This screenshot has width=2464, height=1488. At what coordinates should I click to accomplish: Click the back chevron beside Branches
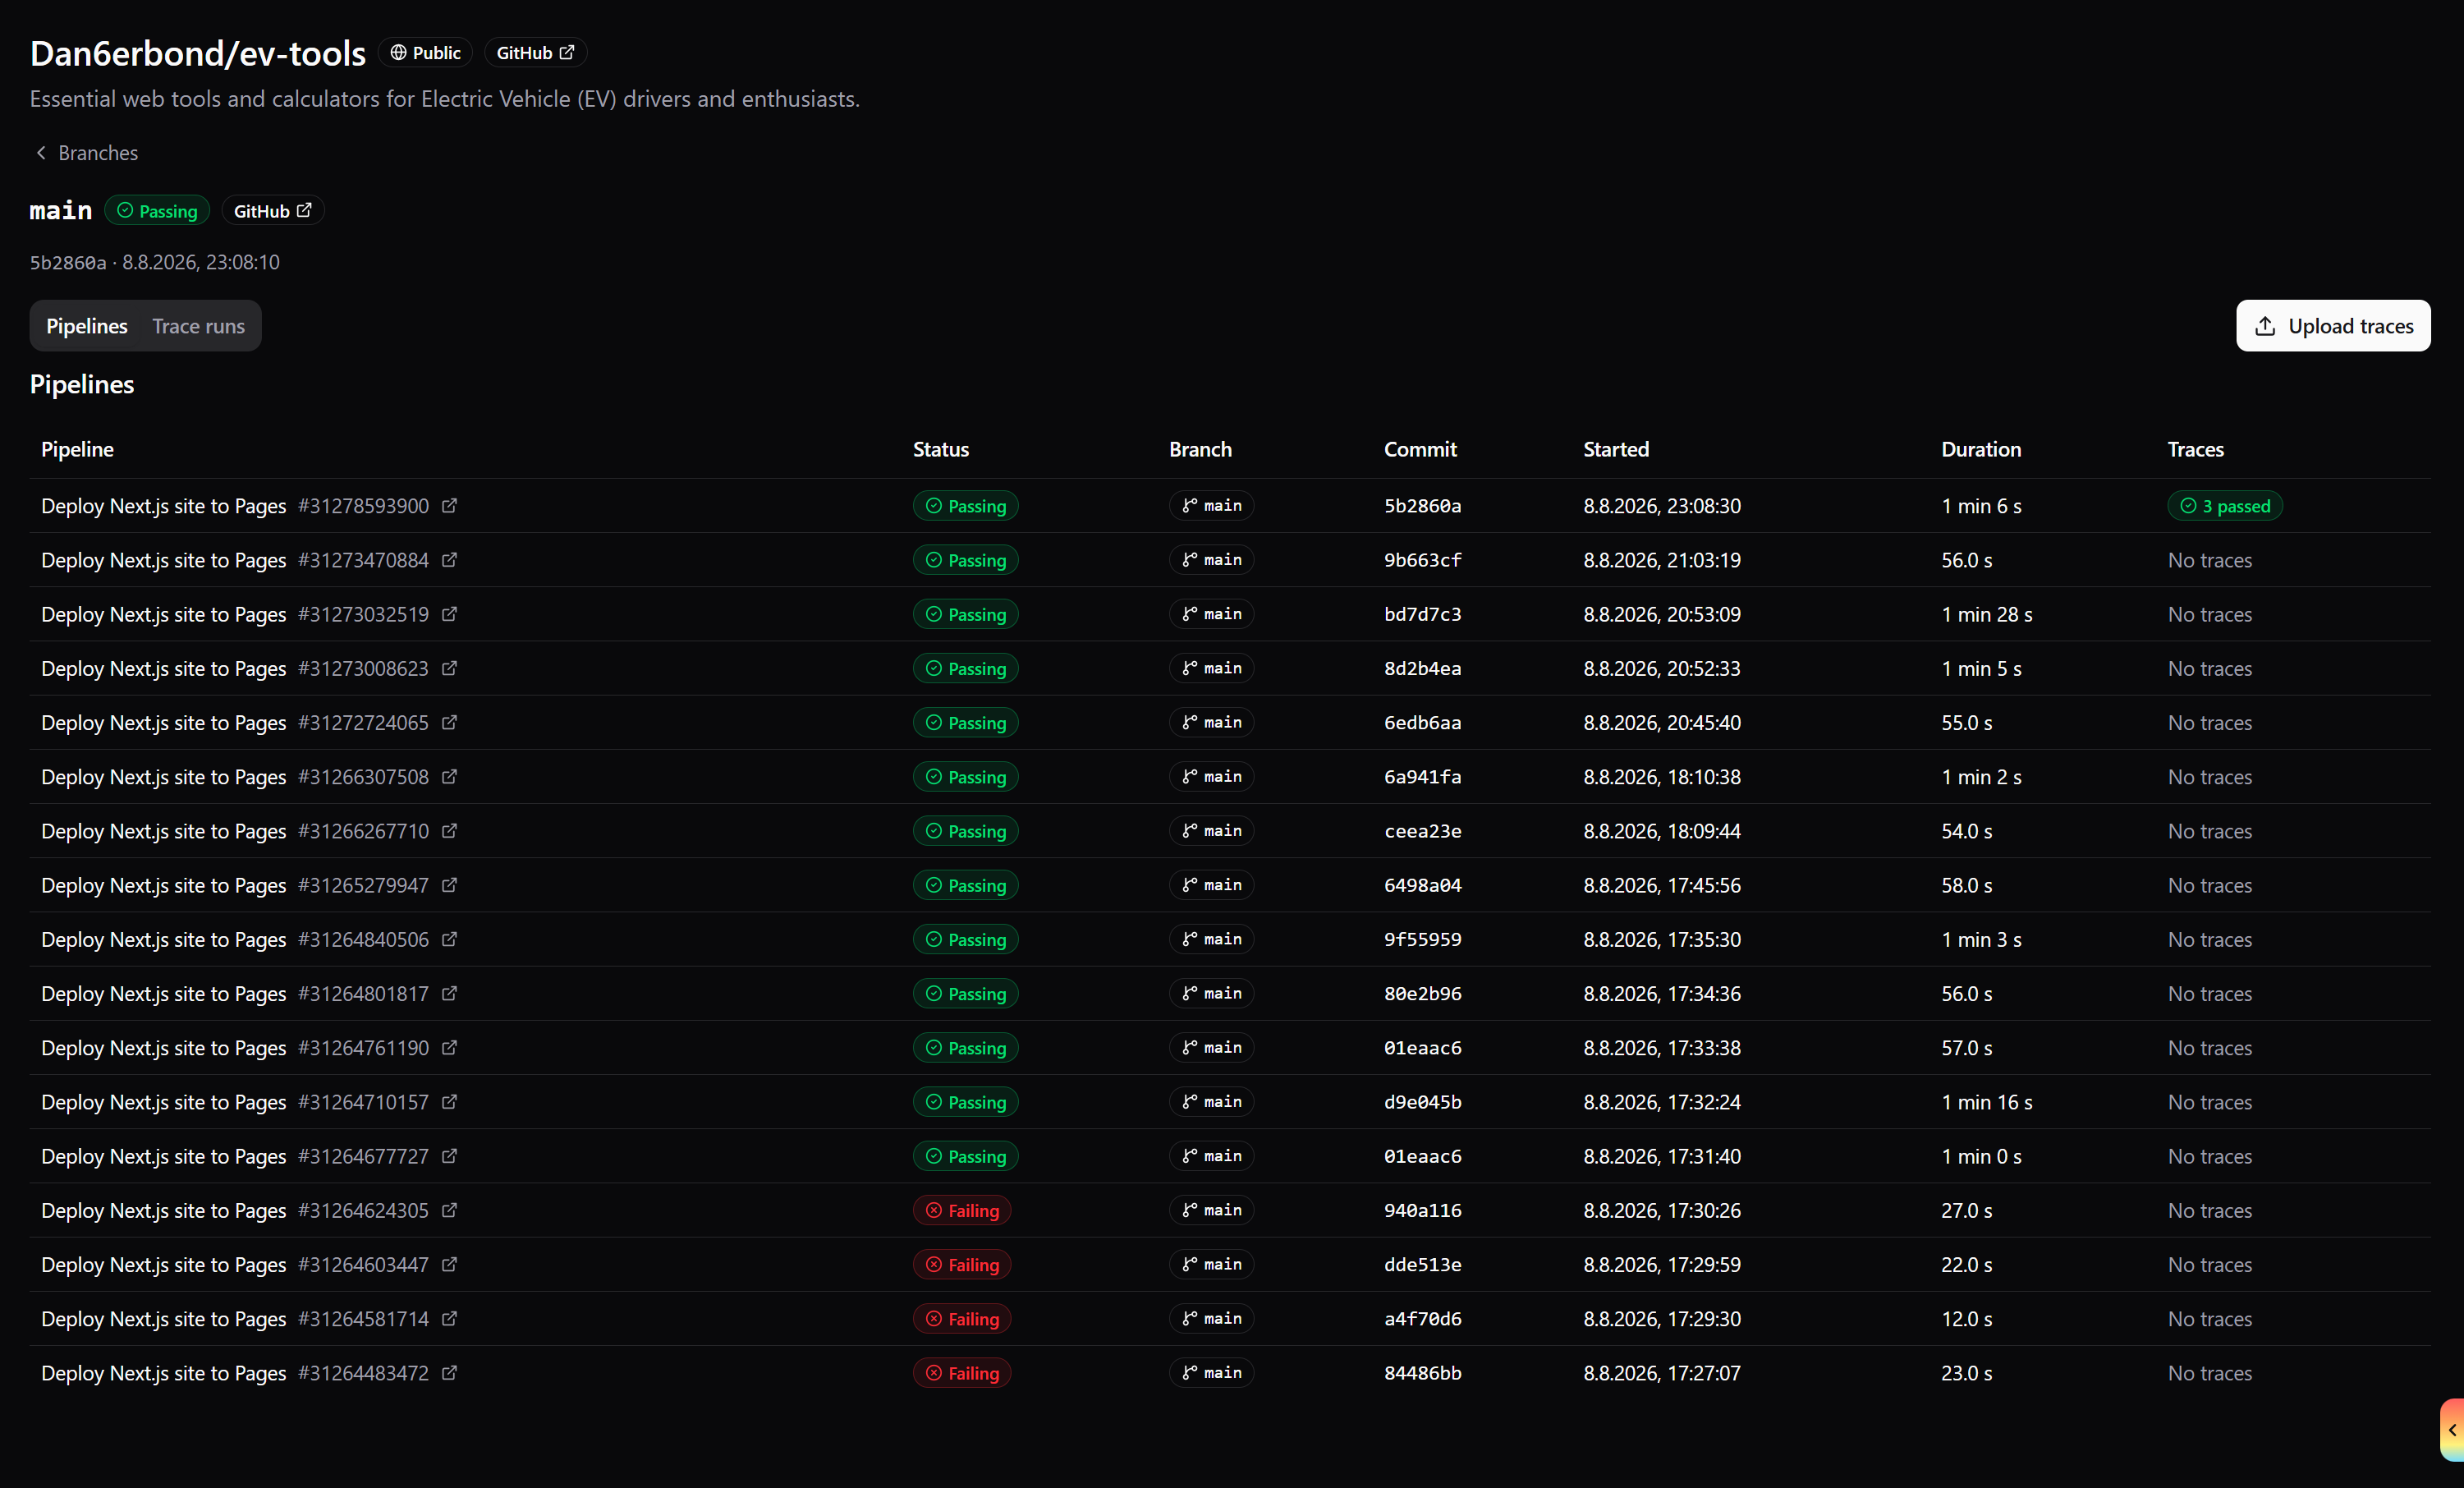(x=41, y=153)
